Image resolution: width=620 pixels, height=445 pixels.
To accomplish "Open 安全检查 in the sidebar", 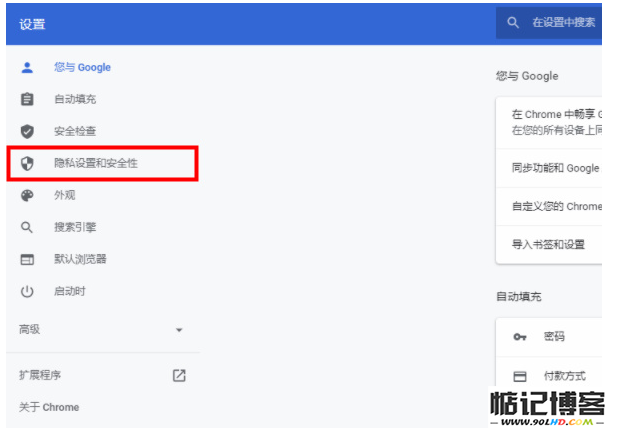I will tap(75, 131).
